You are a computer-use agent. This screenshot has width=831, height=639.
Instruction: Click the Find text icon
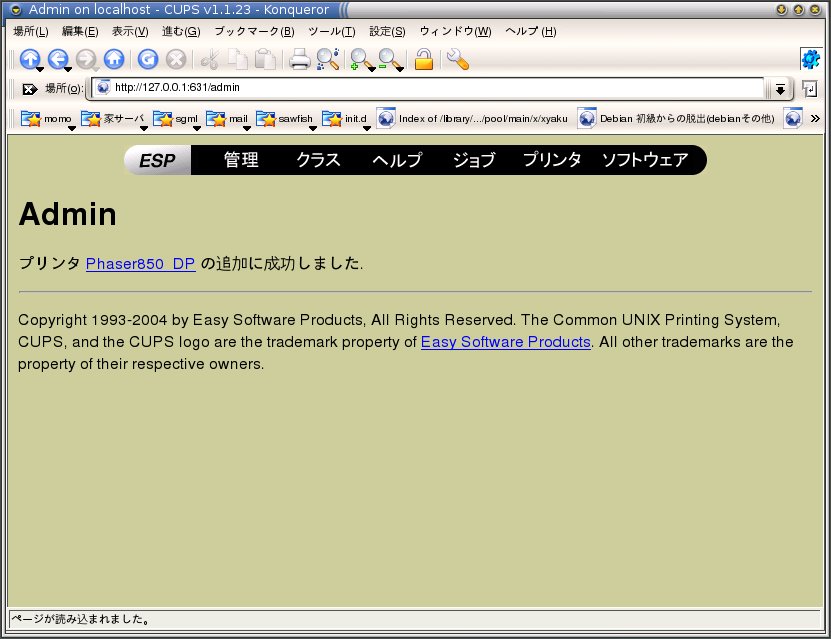point(327,59)
